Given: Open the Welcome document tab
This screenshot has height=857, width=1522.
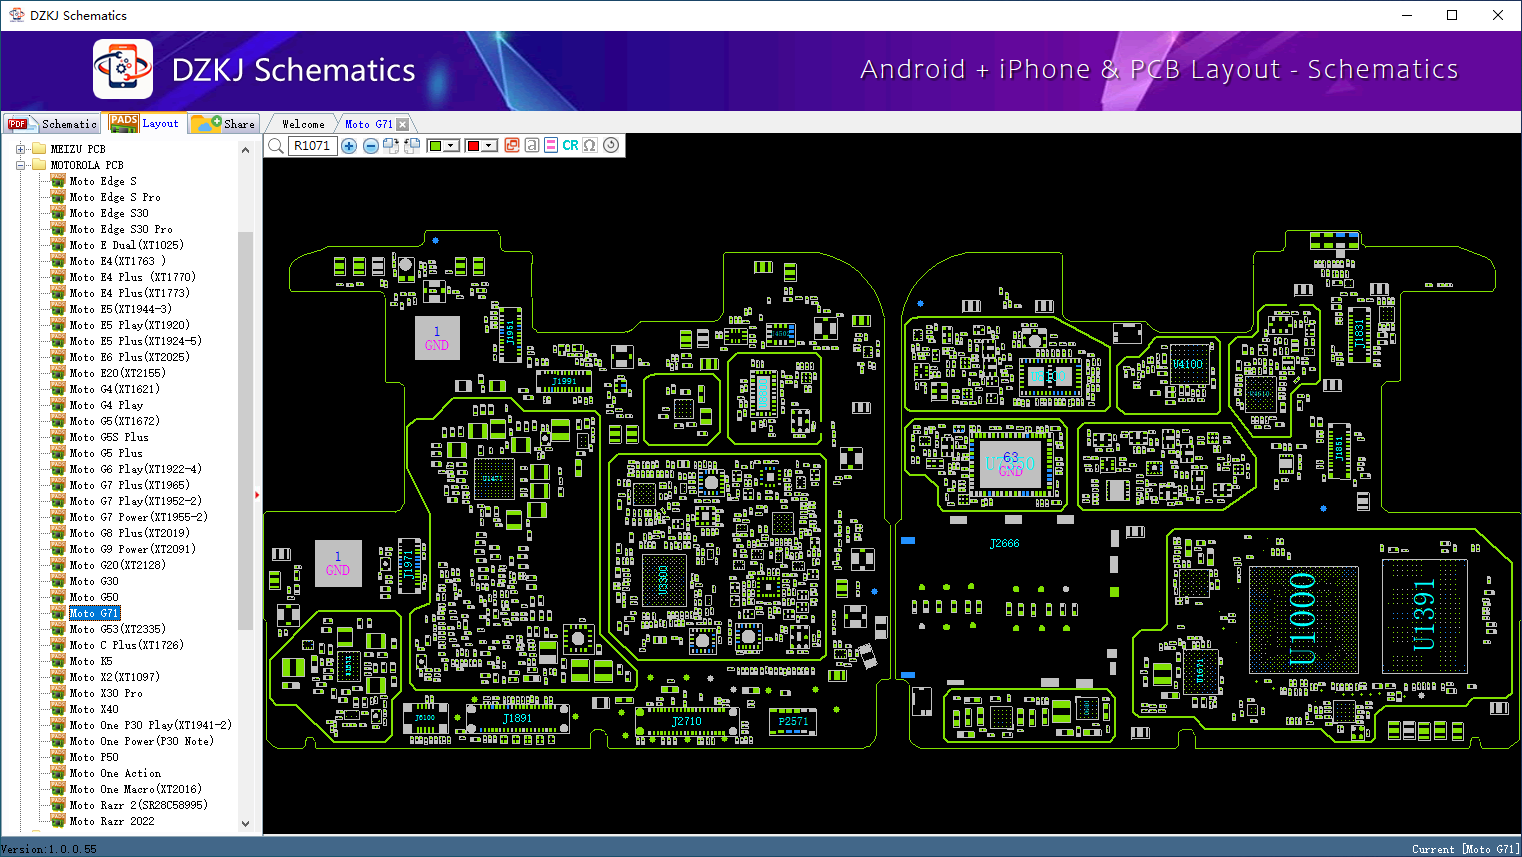Looking at the screenshot, I should [x=303, y=124].
